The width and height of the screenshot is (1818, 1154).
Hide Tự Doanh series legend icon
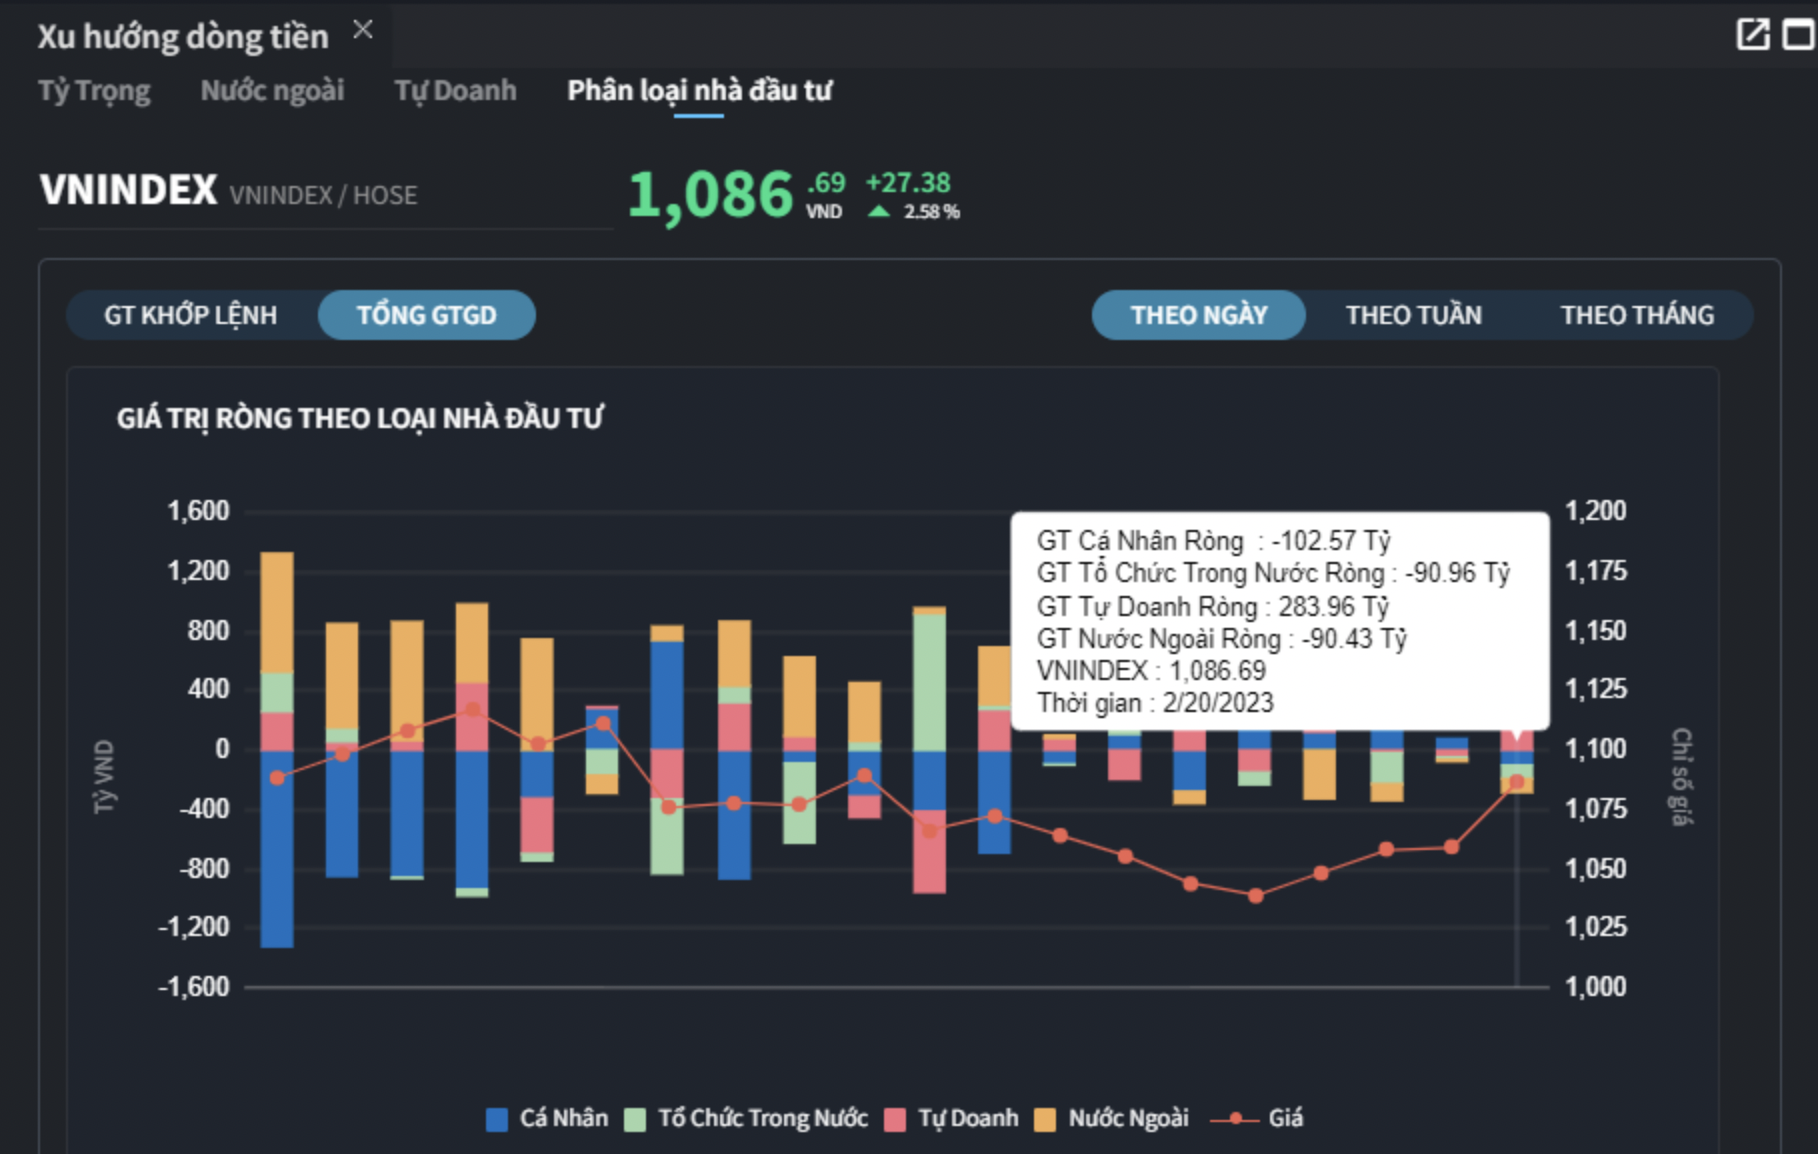click(895, 1119)
